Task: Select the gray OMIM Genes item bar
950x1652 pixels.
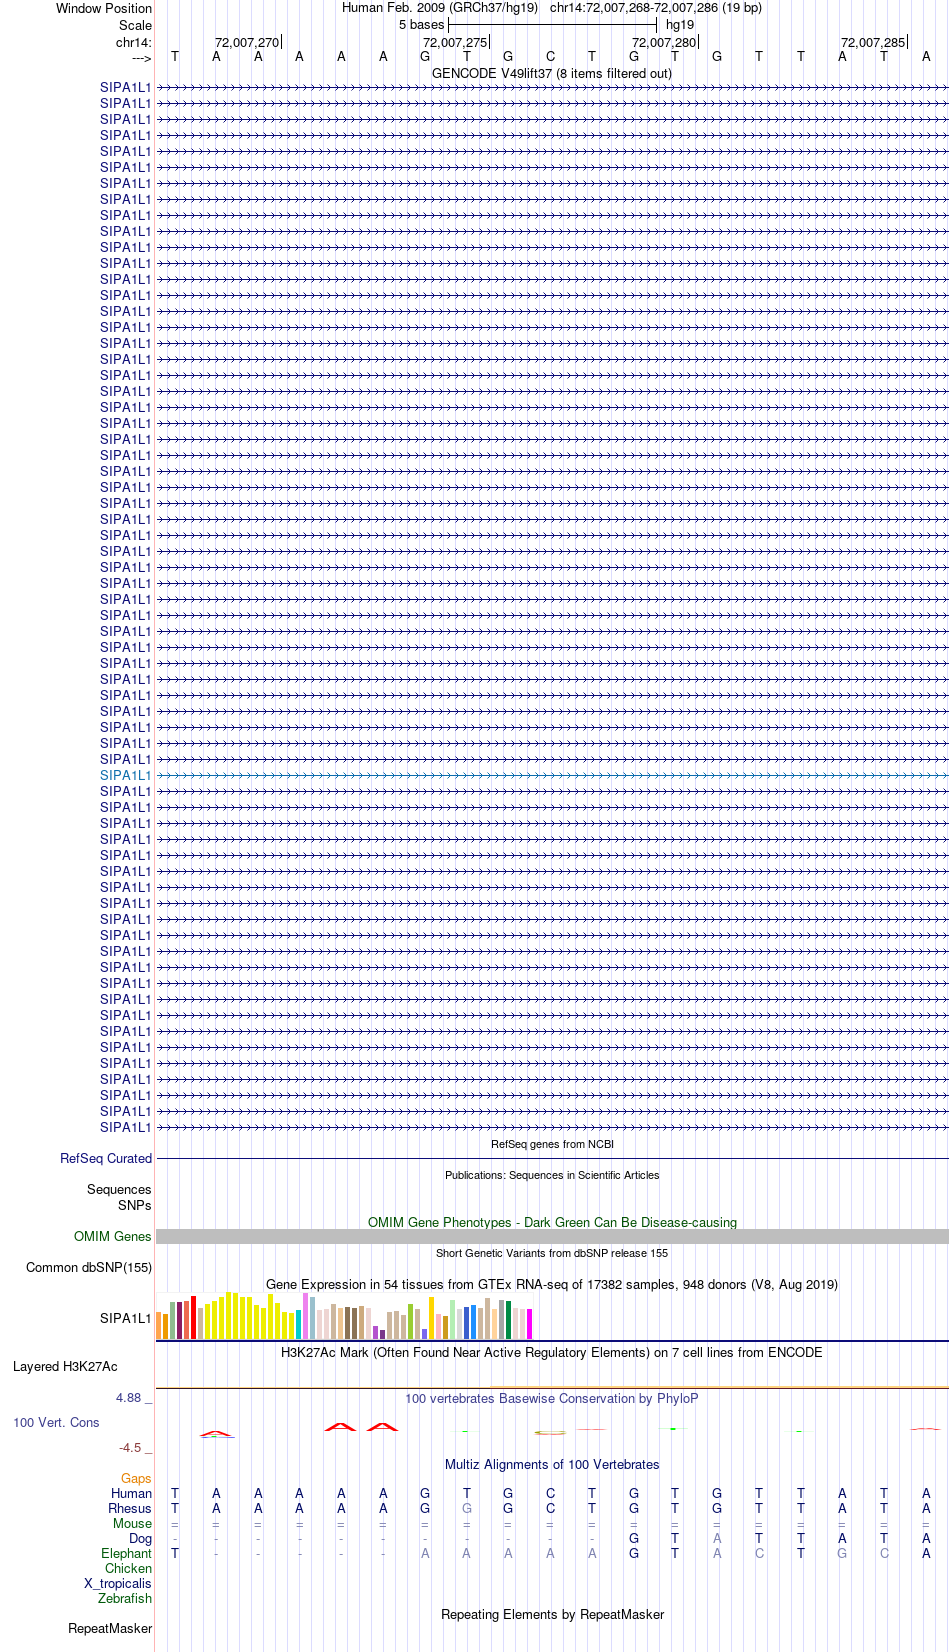Action: pyautogui.click(x=552, y=1237)
